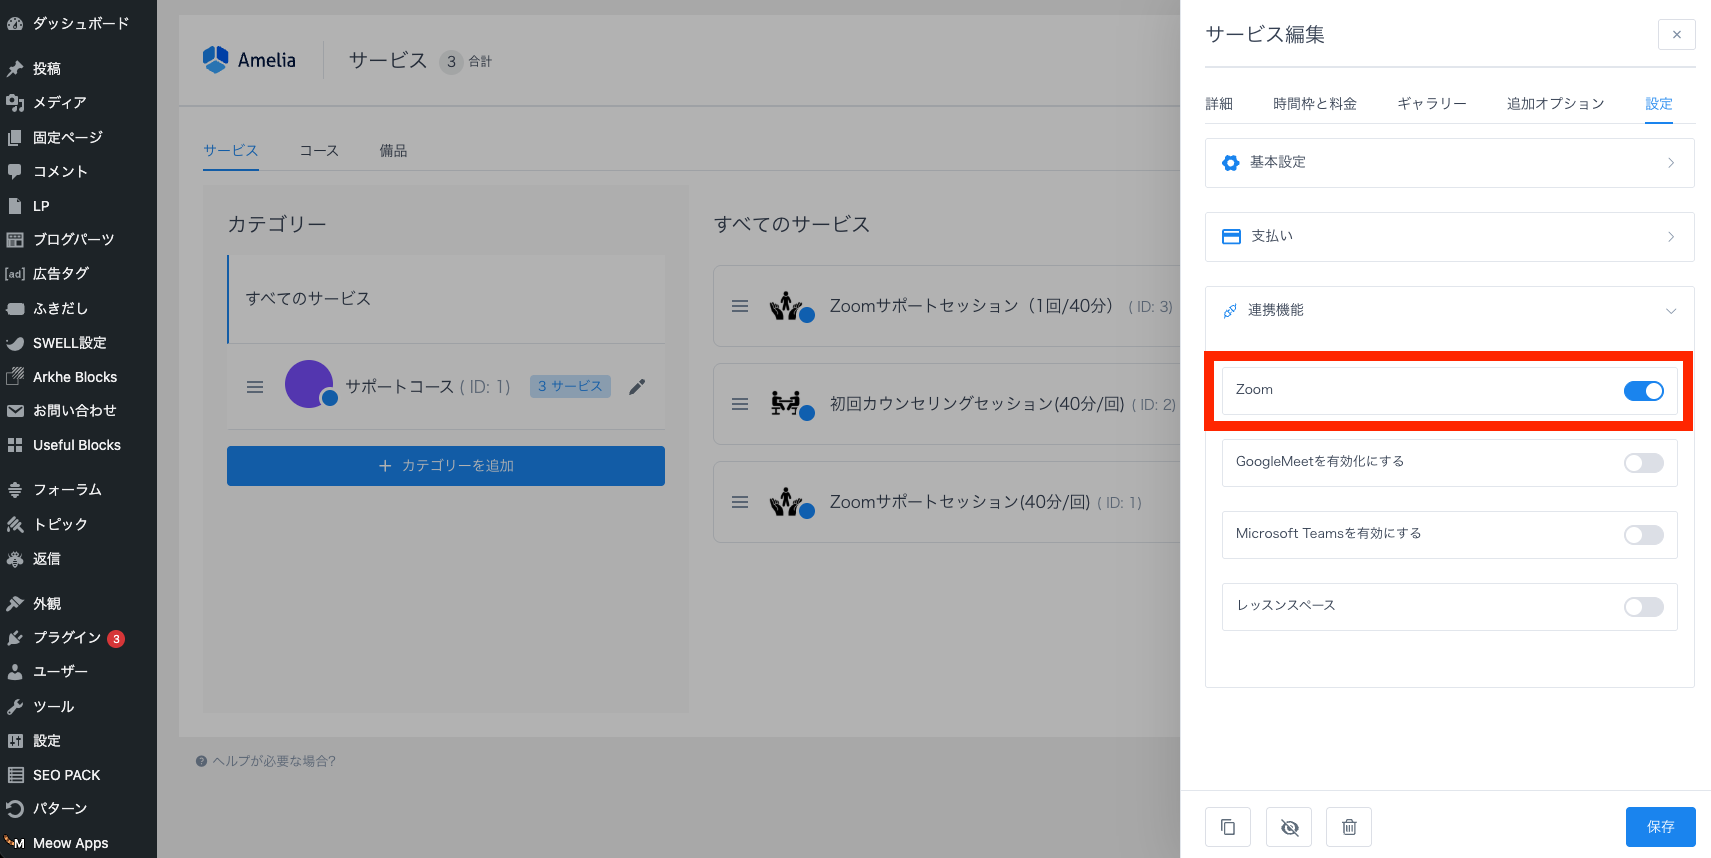Expand the 基本設定 section

(1449, 163)
